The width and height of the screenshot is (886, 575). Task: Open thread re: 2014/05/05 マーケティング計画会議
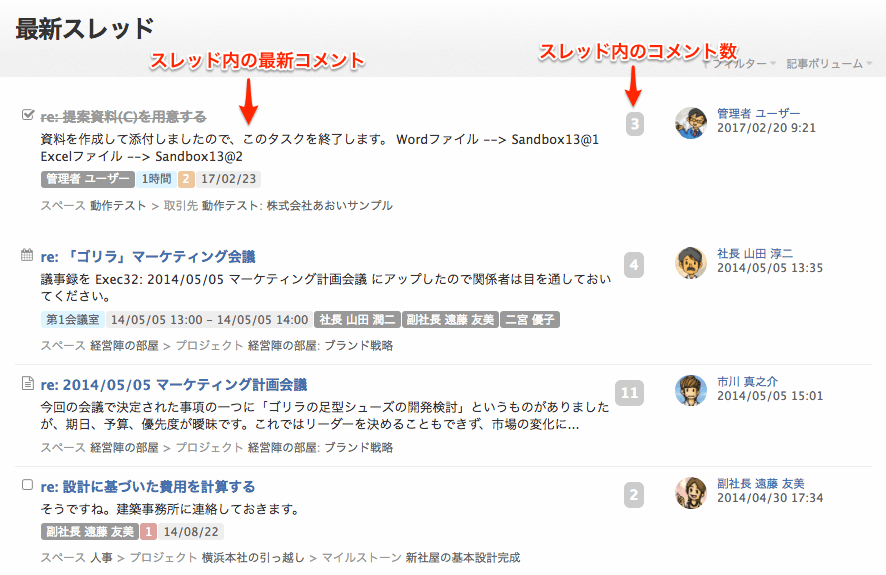pyautogui.click(x=173, y=385)
